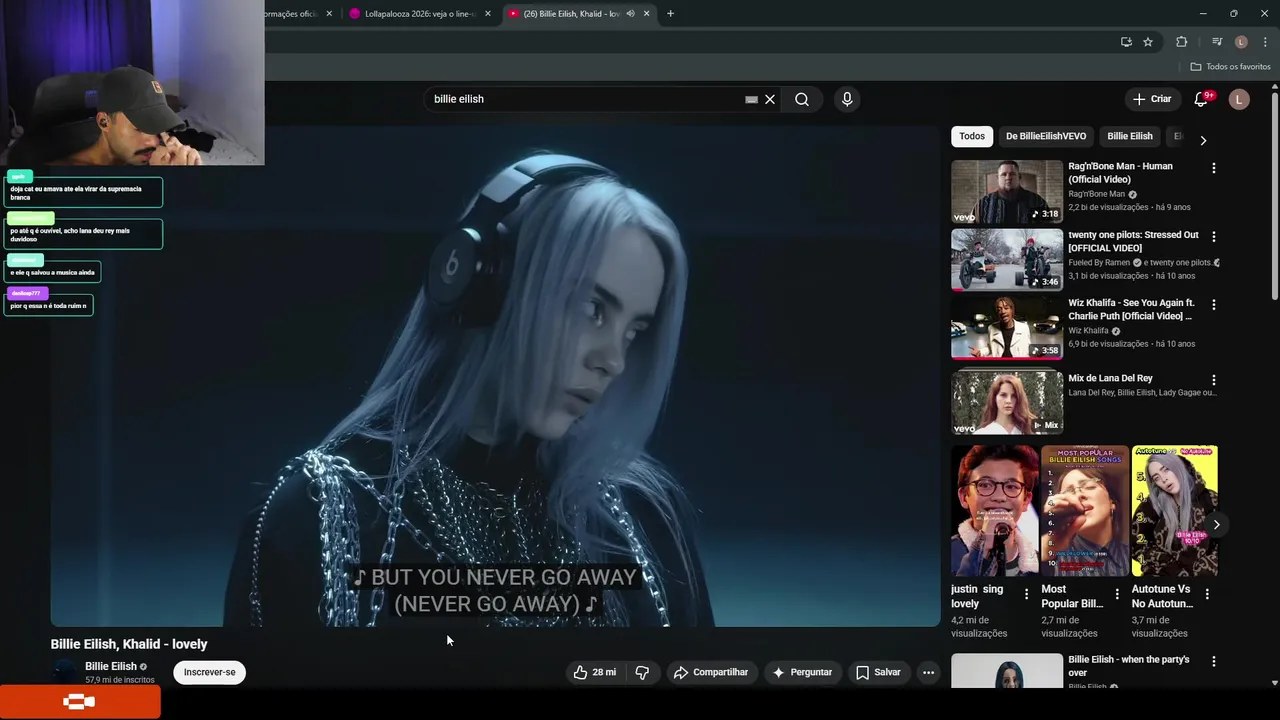Open options for when the party's over
This screenshot has height=720, width=1280.
(x=1214, y=661)
